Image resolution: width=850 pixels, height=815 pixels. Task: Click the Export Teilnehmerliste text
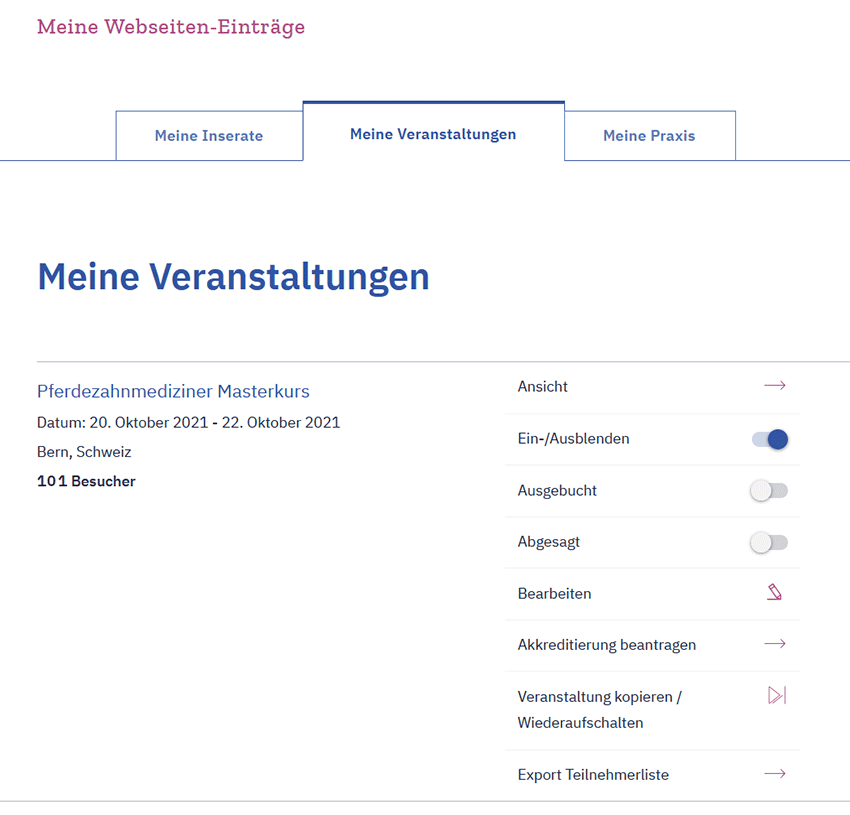click(593, 775)
